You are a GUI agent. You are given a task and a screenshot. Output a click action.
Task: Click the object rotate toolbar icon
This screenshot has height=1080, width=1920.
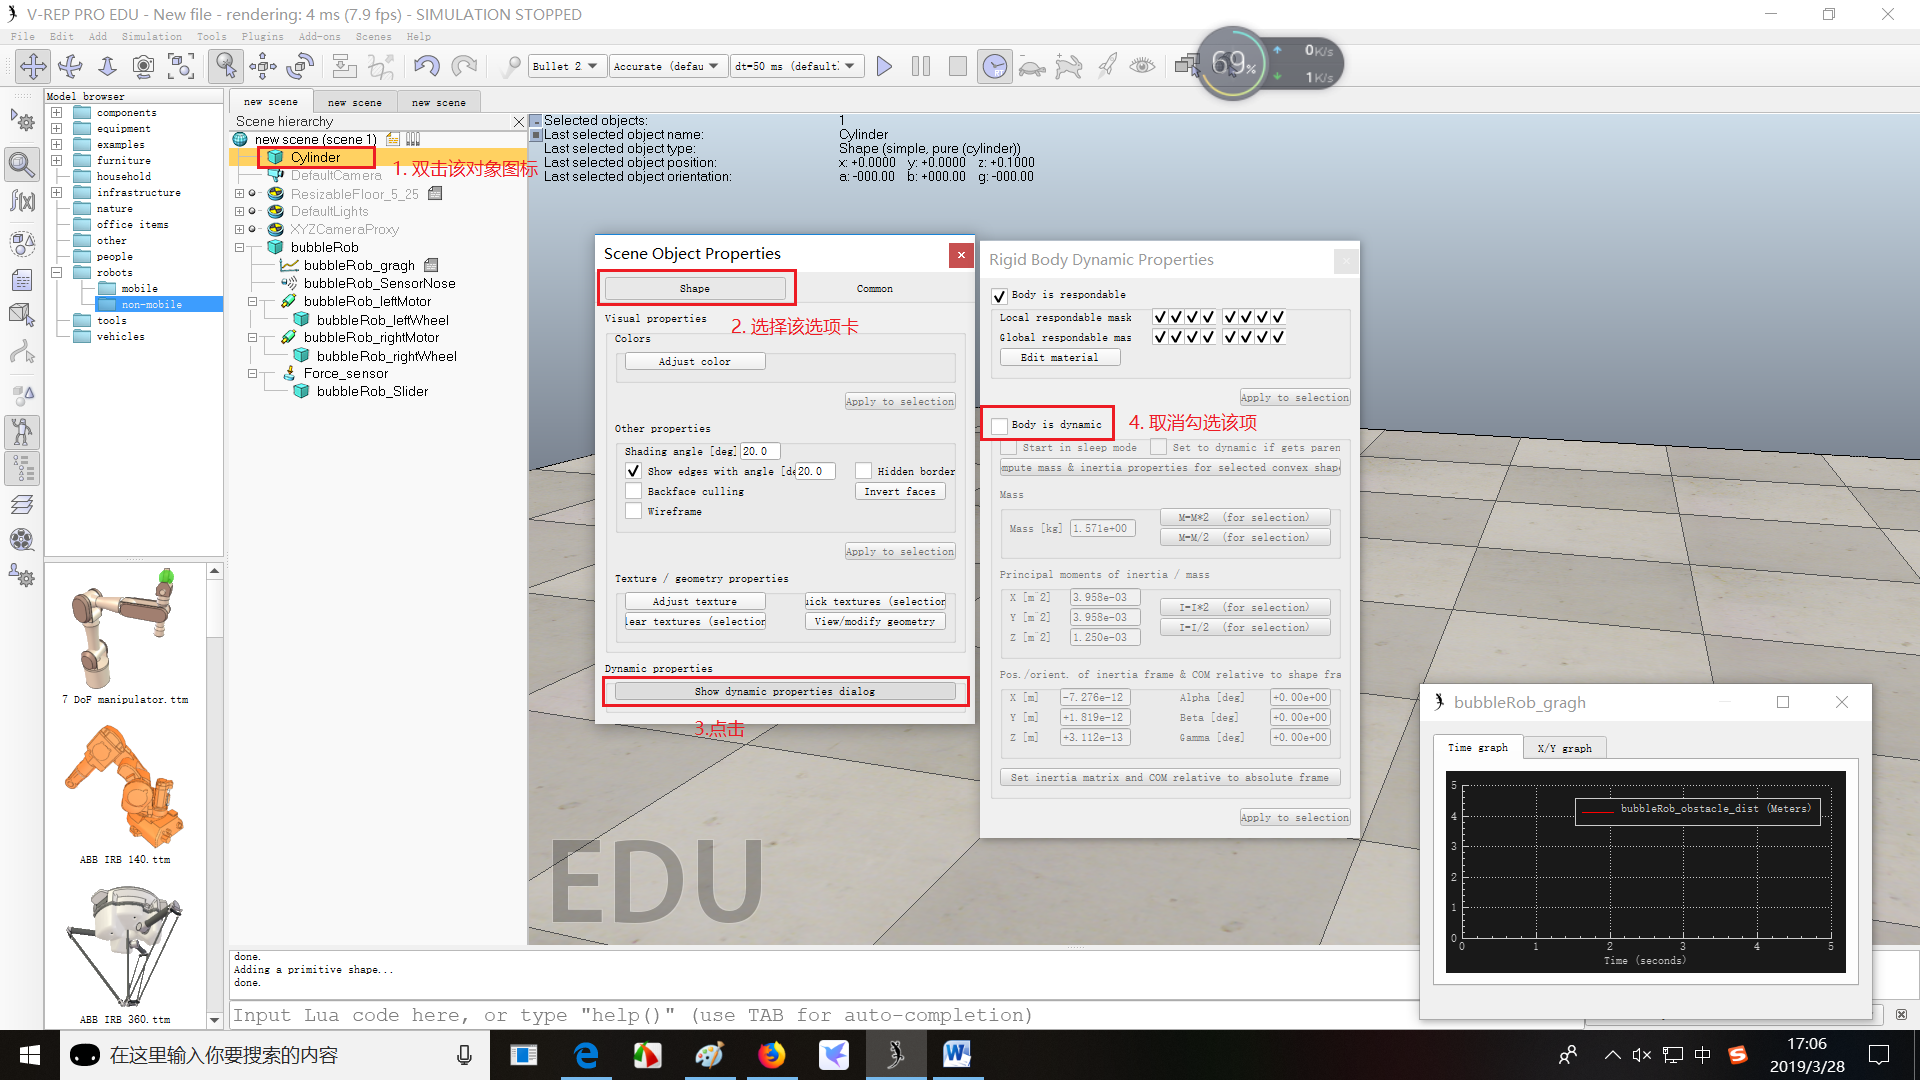pos(300,66)
